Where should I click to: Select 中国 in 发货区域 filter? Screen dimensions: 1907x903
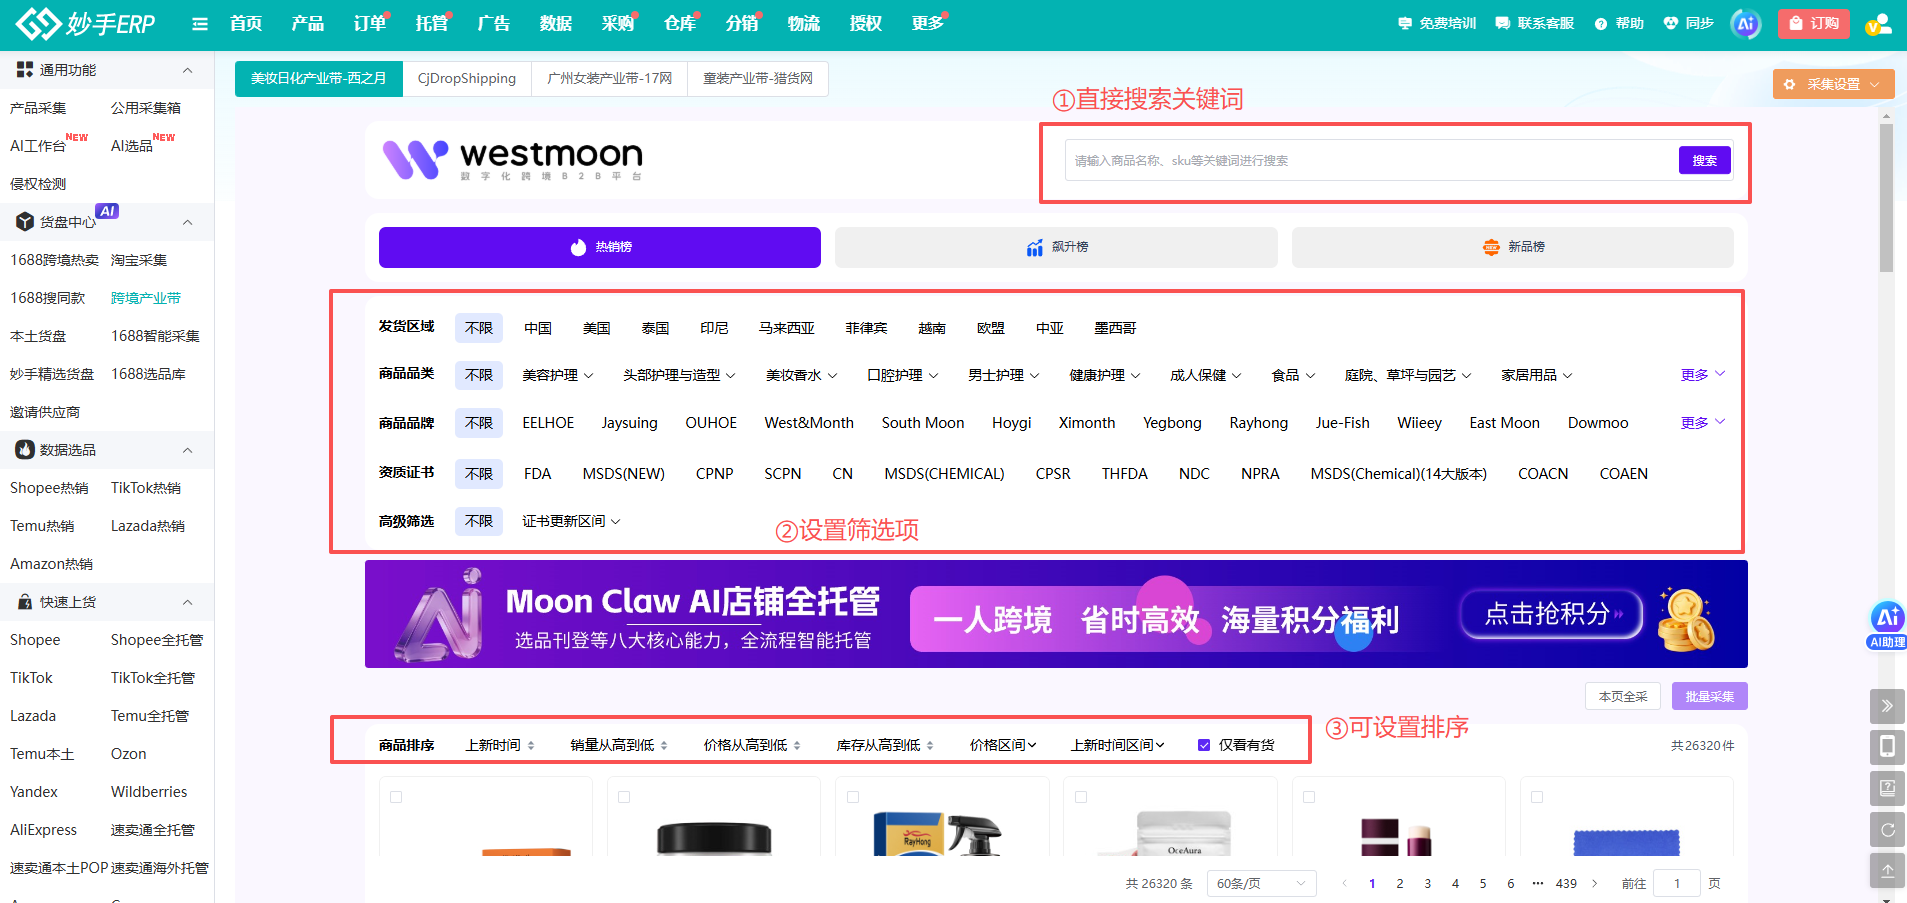pos(538,328)
